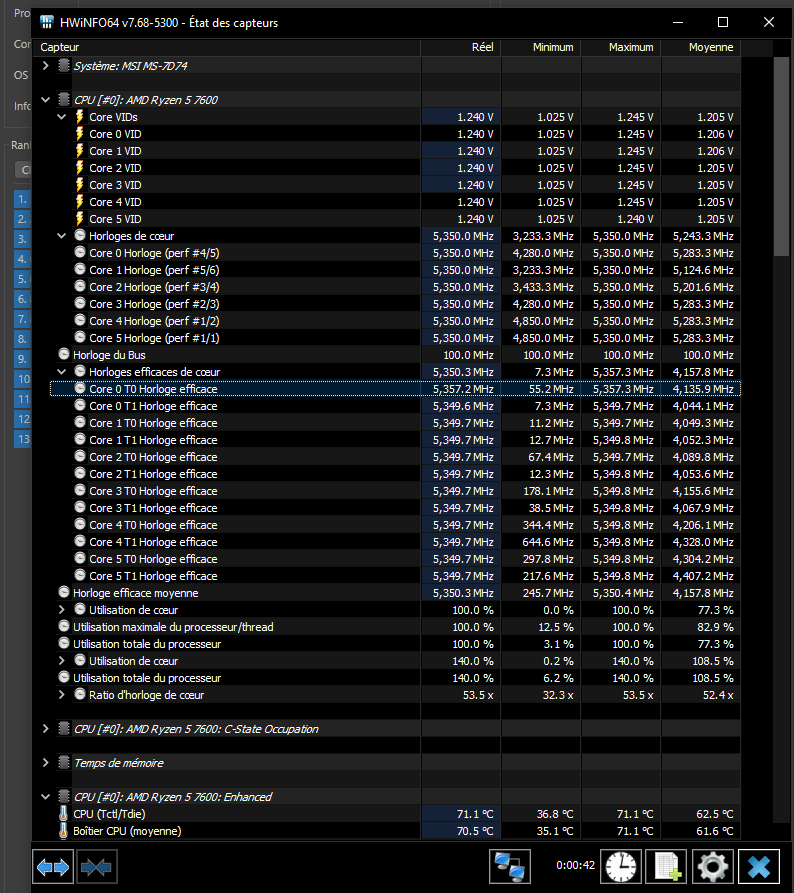The width and height of the screenshot is (794, 893).
Task: Open the network remote monitoring icon
Action: [510, 867]
